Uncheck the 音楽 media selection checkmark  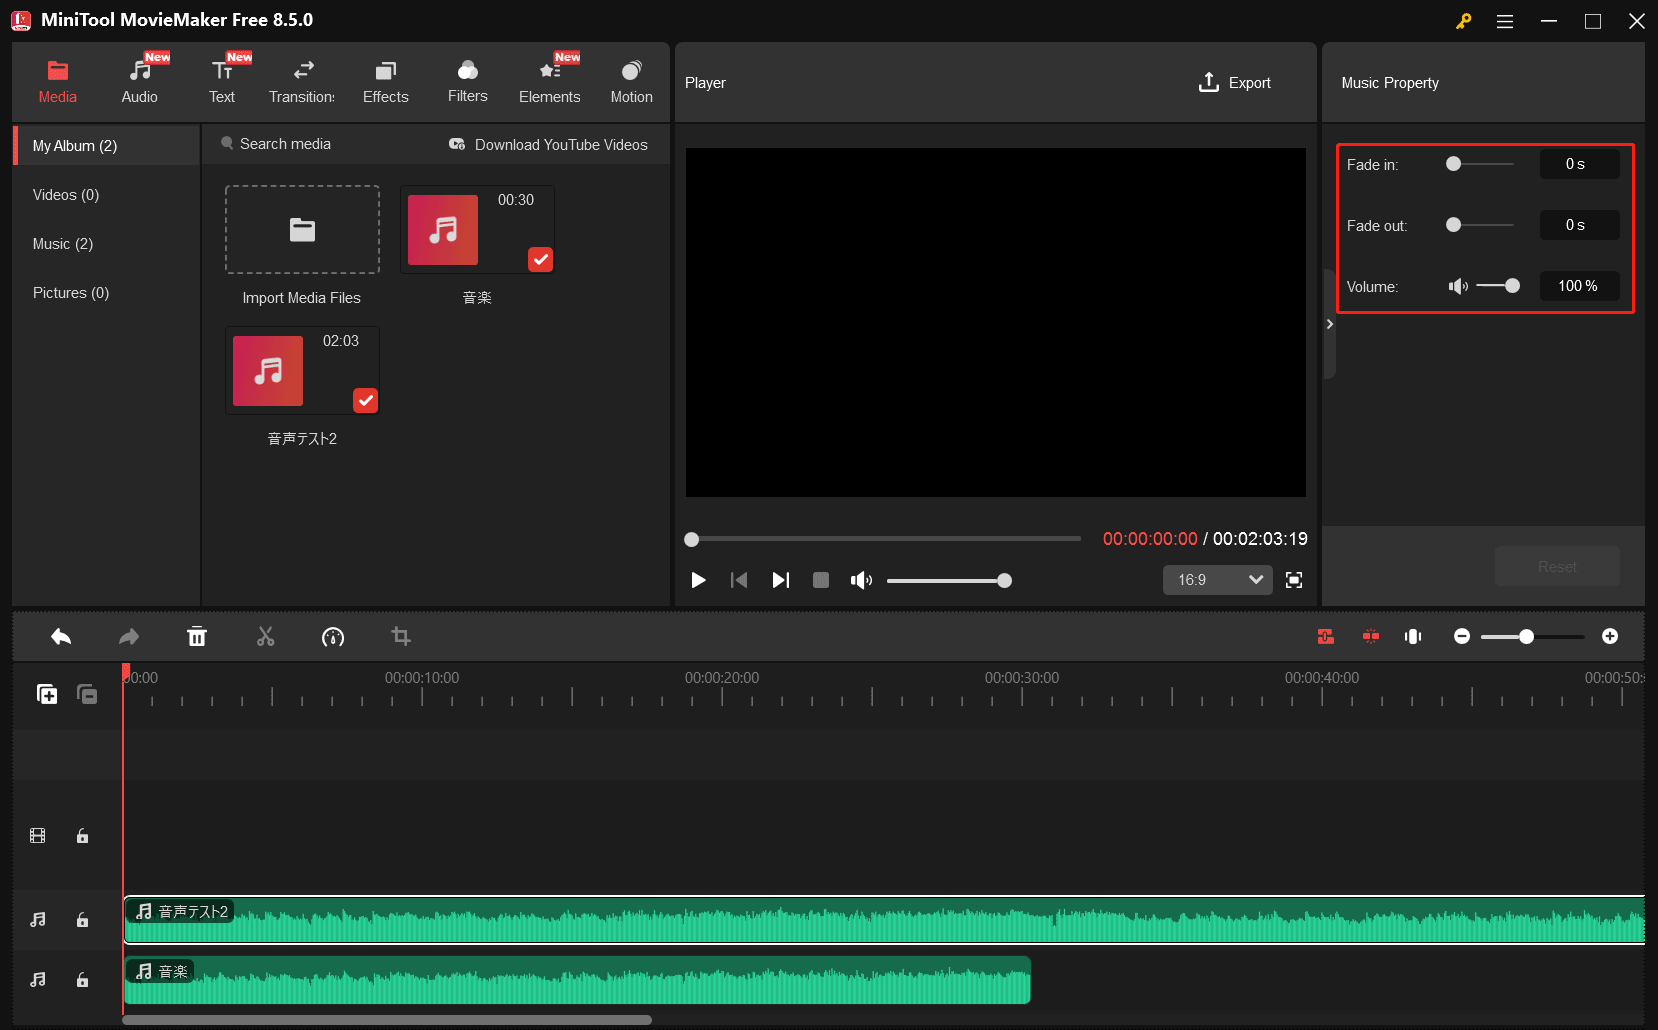(x=540, y=259)
